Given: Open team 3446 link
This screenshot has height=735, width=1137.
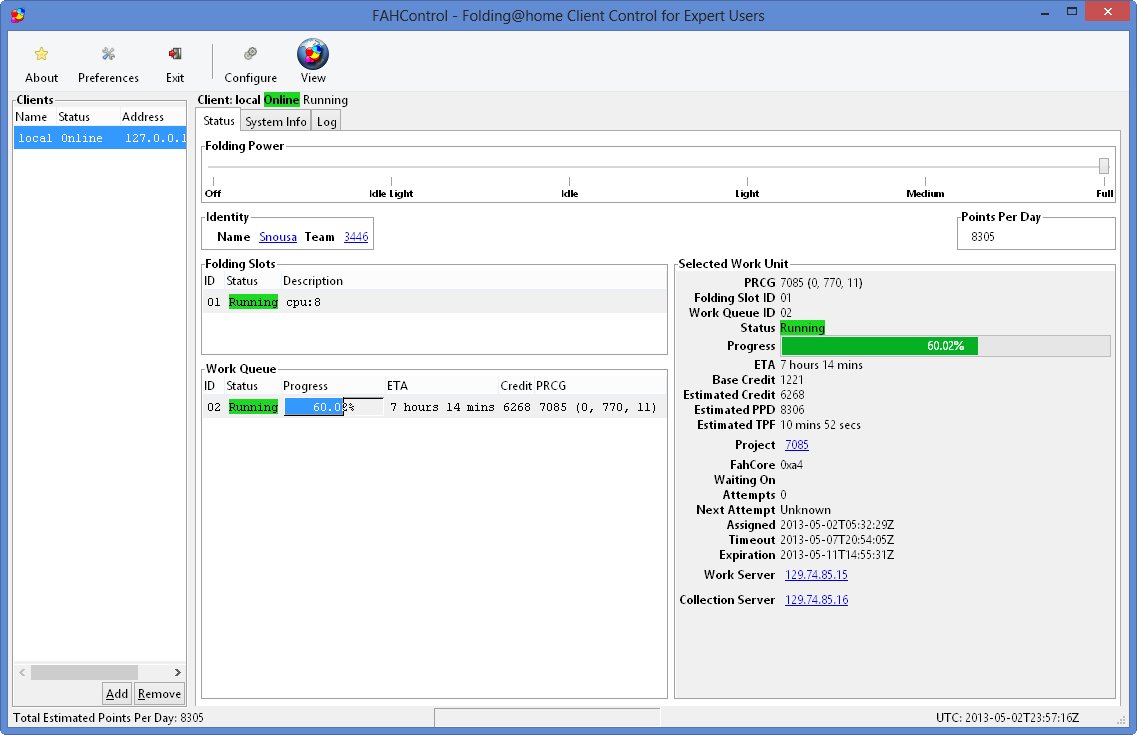Looking at the screenshot, I should click(x=356, y=237).
